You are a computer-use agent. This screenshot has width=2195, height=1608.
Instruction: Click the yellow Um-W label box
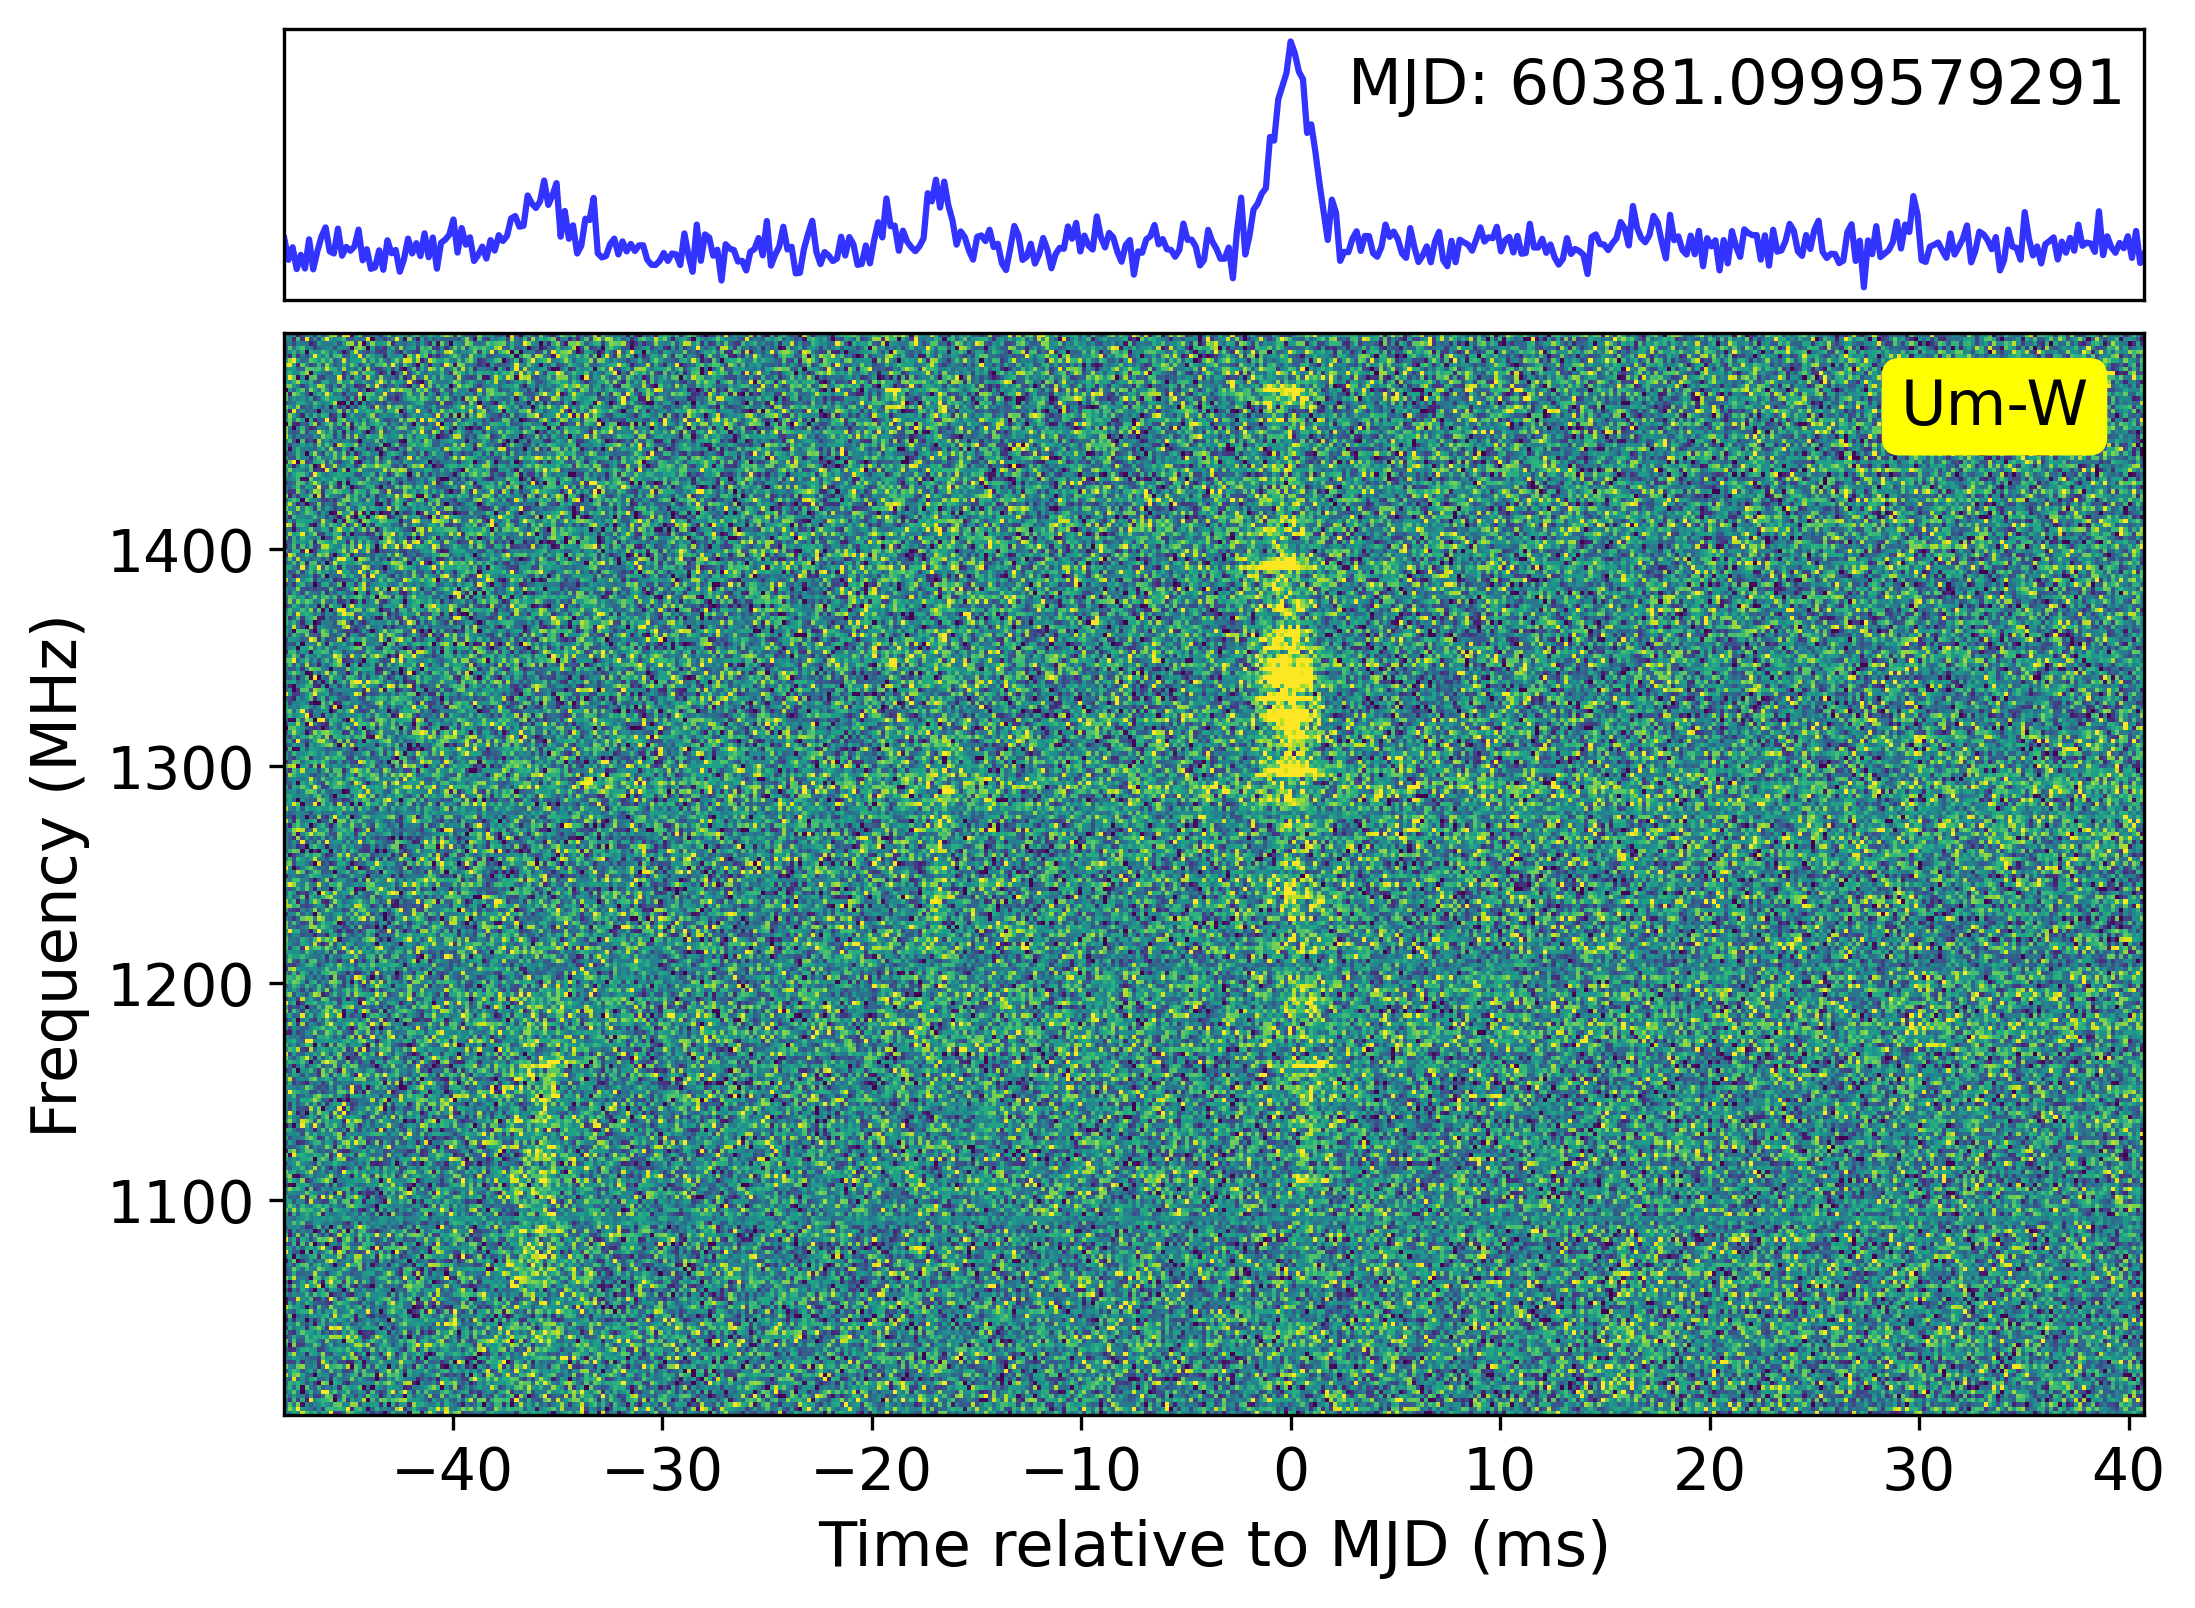[x=1993, y=406]
